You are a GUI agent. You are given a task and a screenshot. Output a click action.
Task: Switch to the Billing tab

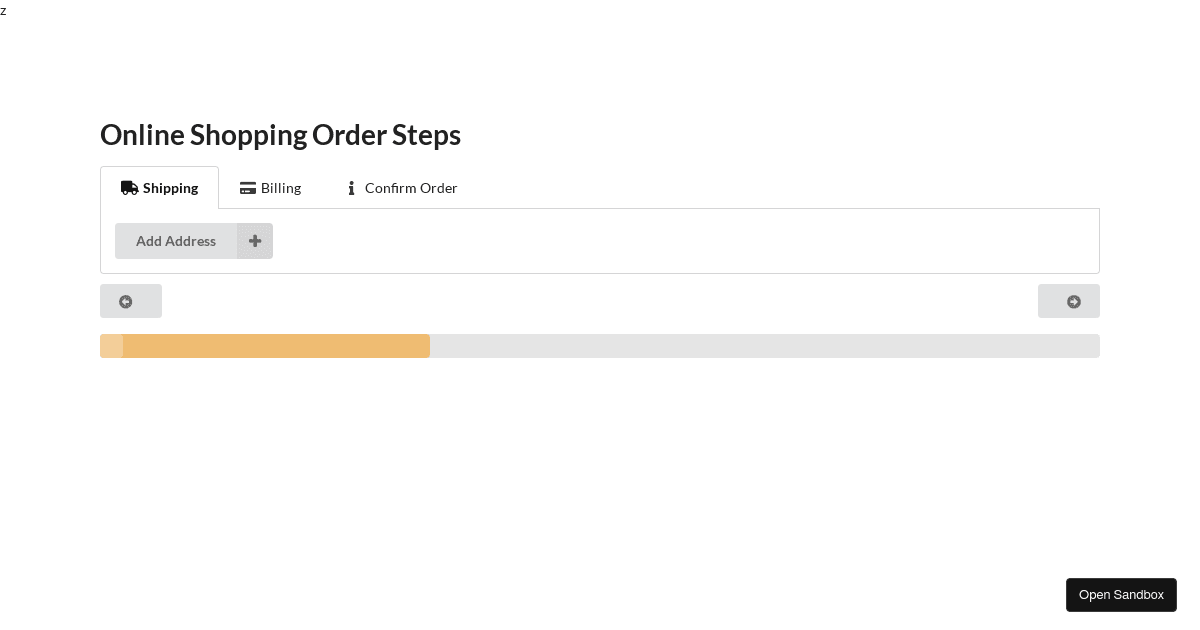[x=280, y=188]
